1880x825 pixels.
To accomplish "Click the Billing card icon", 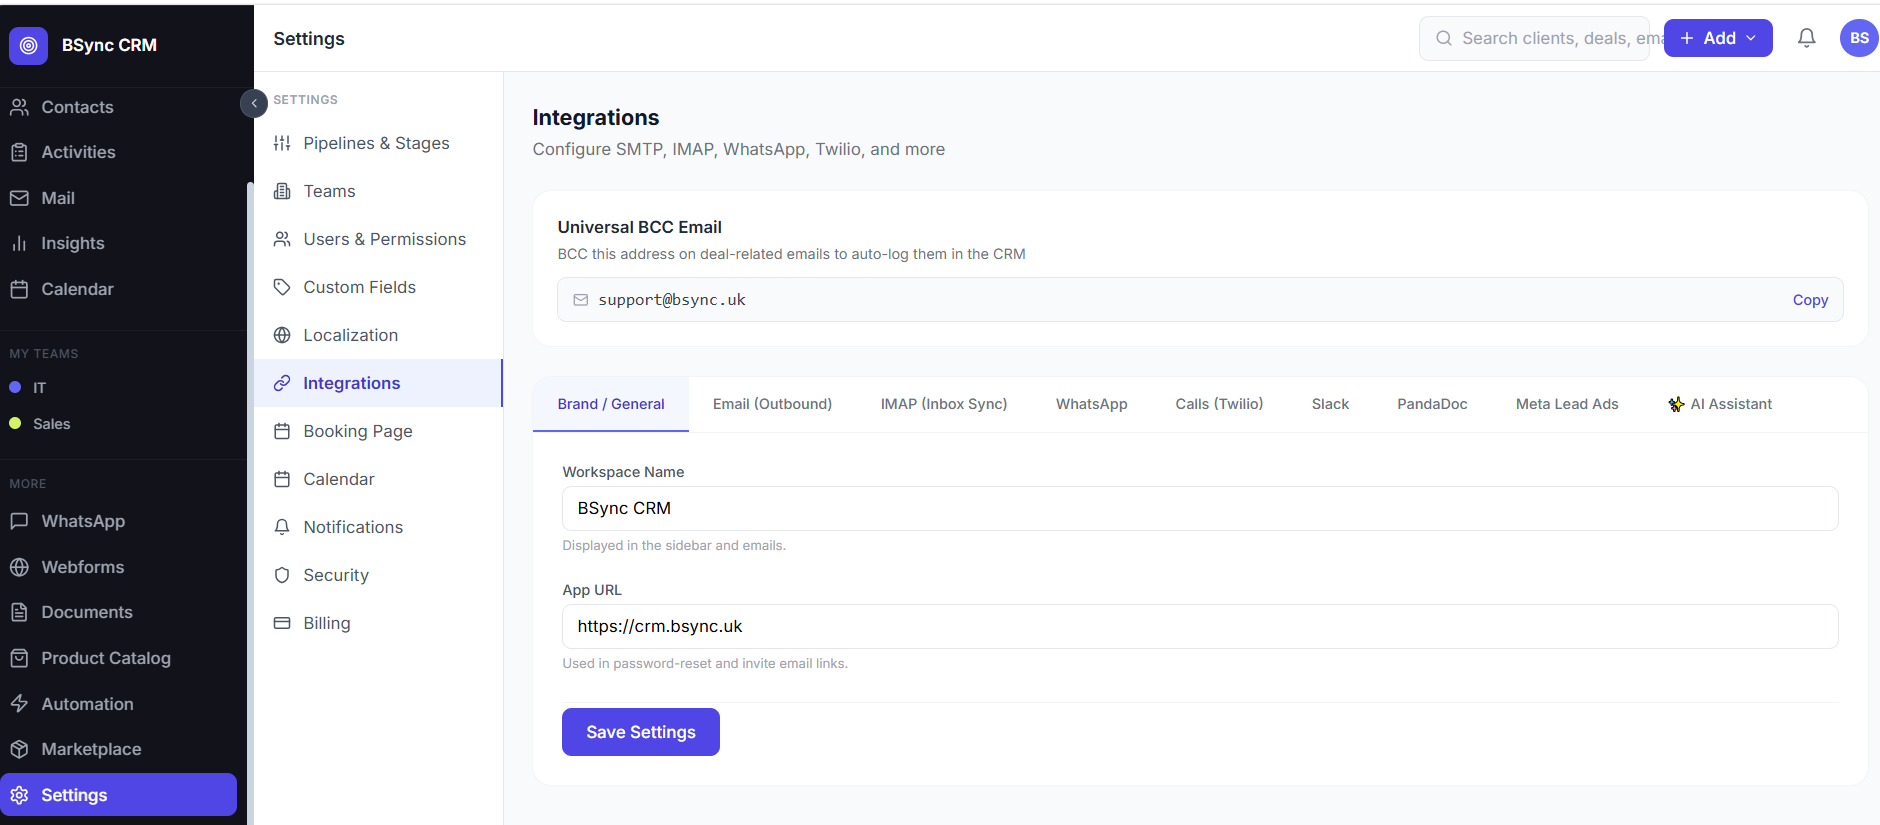I will point(282,623).
